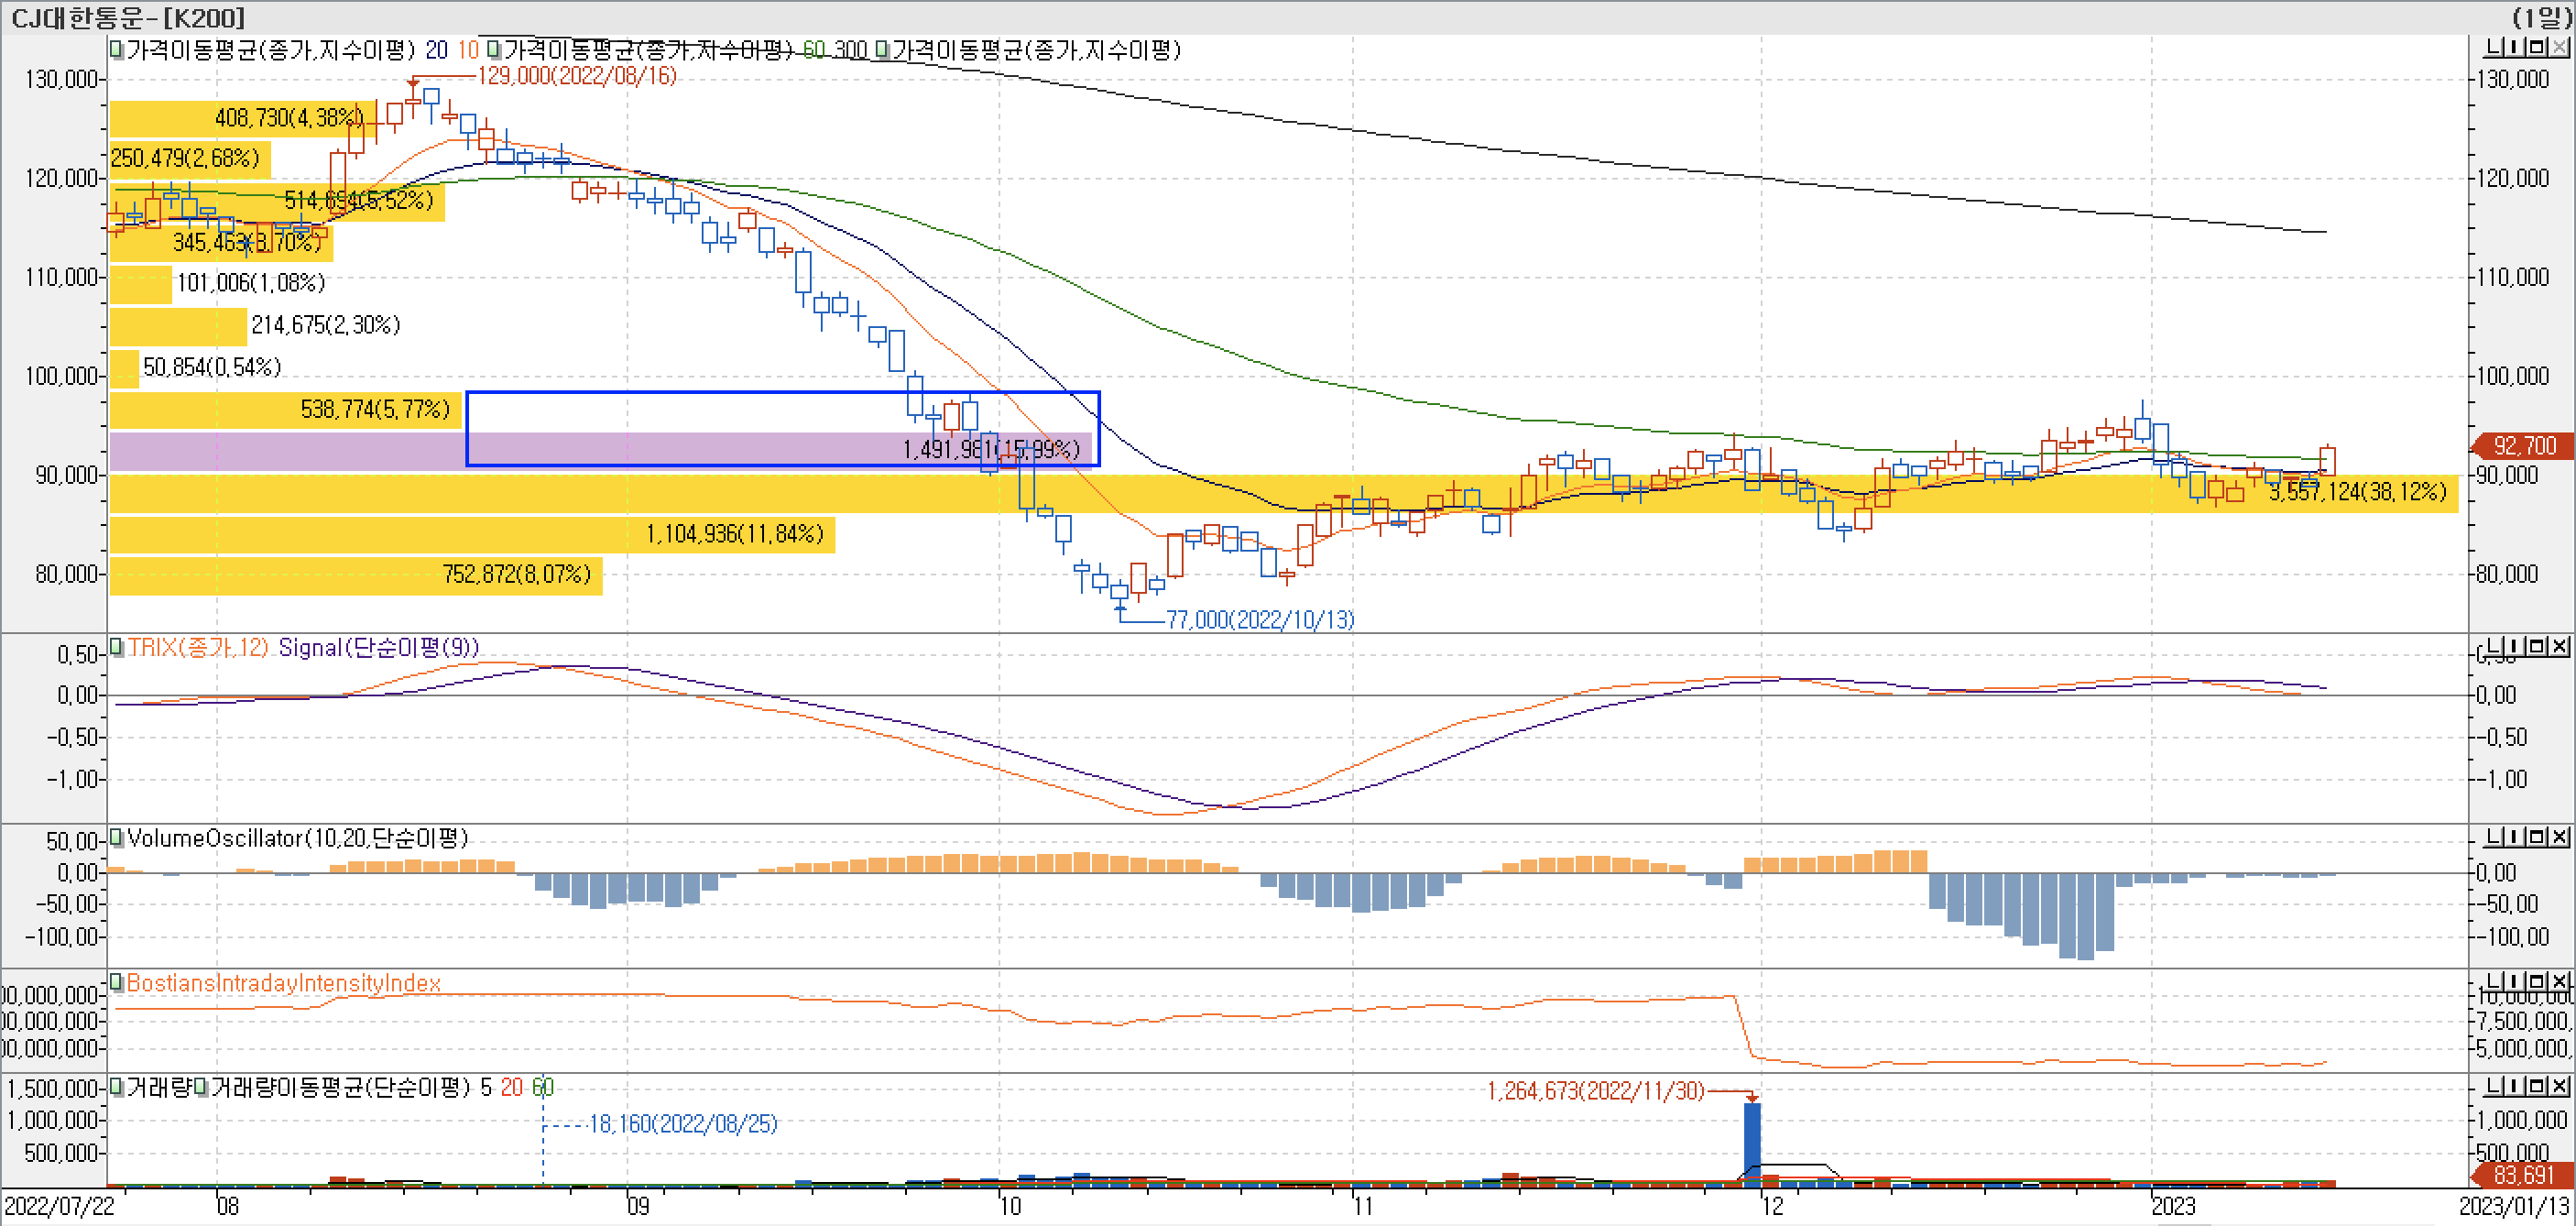This screenshot has height=1226, width=2576.
Task: Click the BostiansIntradayIntensityIndex label text
Action: [283, 983]
